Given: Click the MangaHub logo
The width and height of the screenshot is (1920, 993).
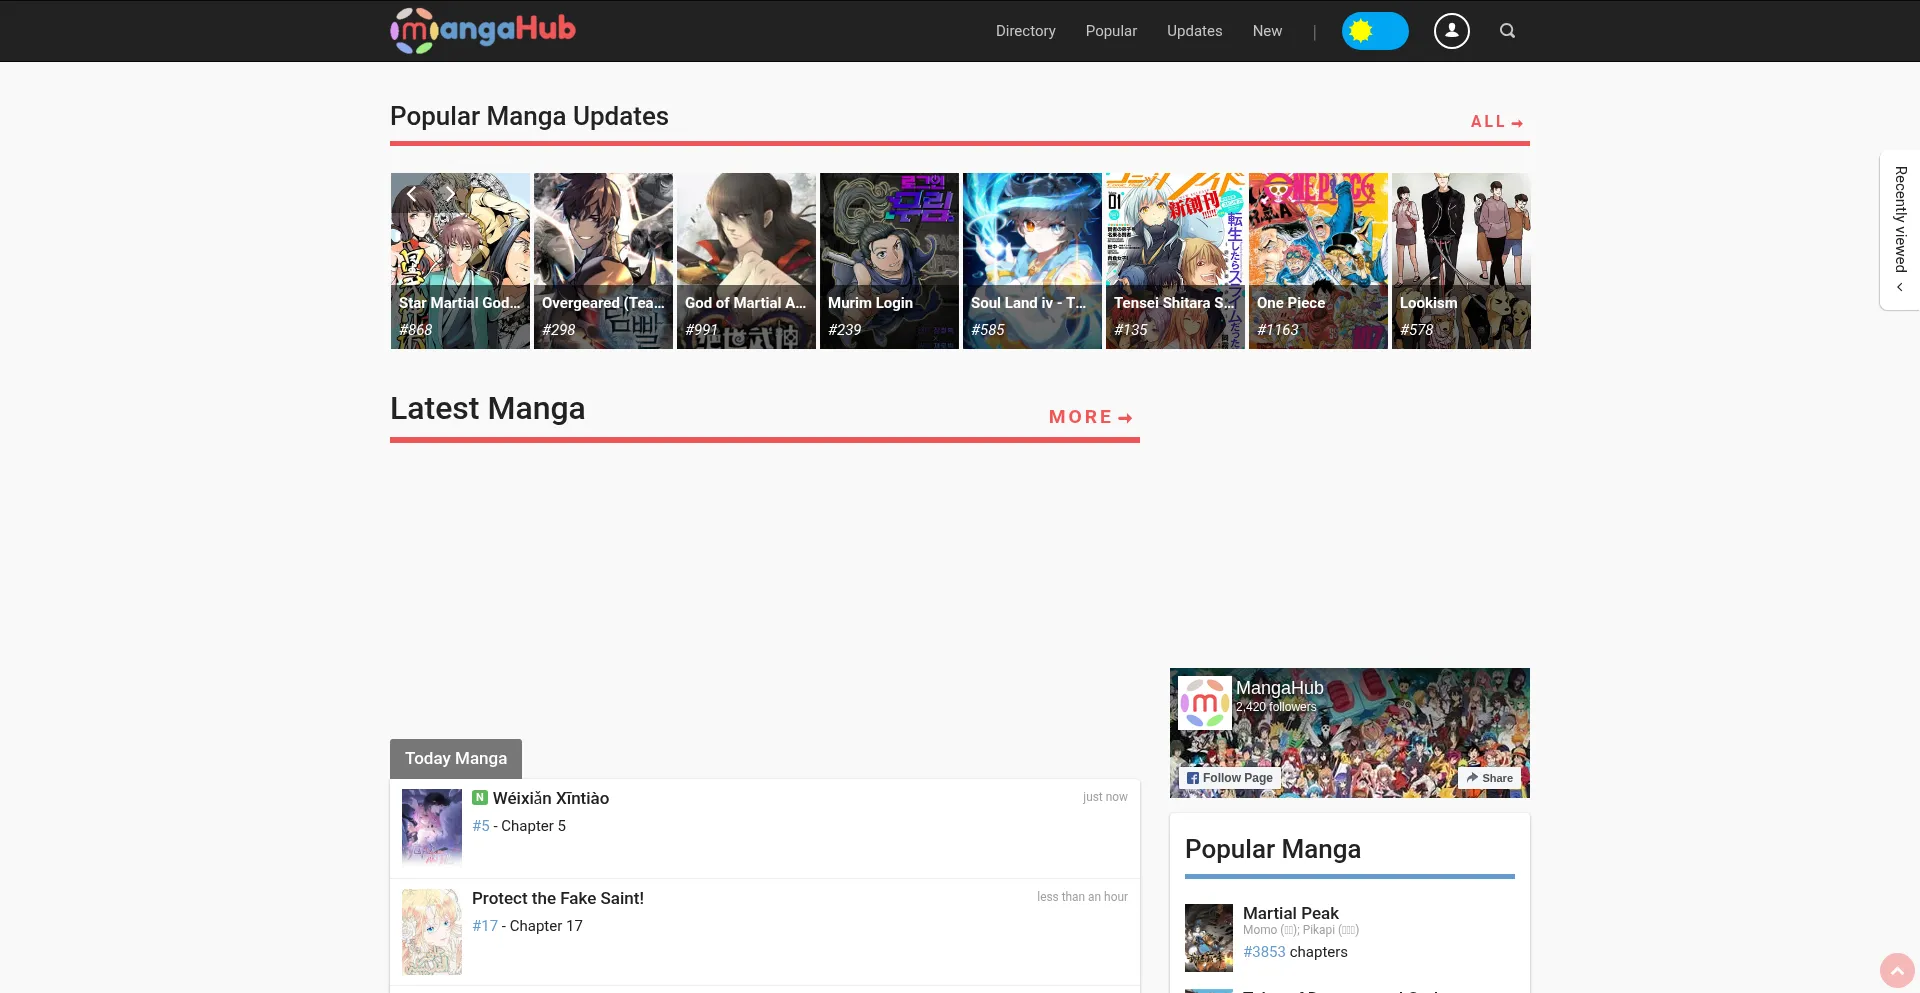Looking at the screenshot, I should tap(483, 30).
